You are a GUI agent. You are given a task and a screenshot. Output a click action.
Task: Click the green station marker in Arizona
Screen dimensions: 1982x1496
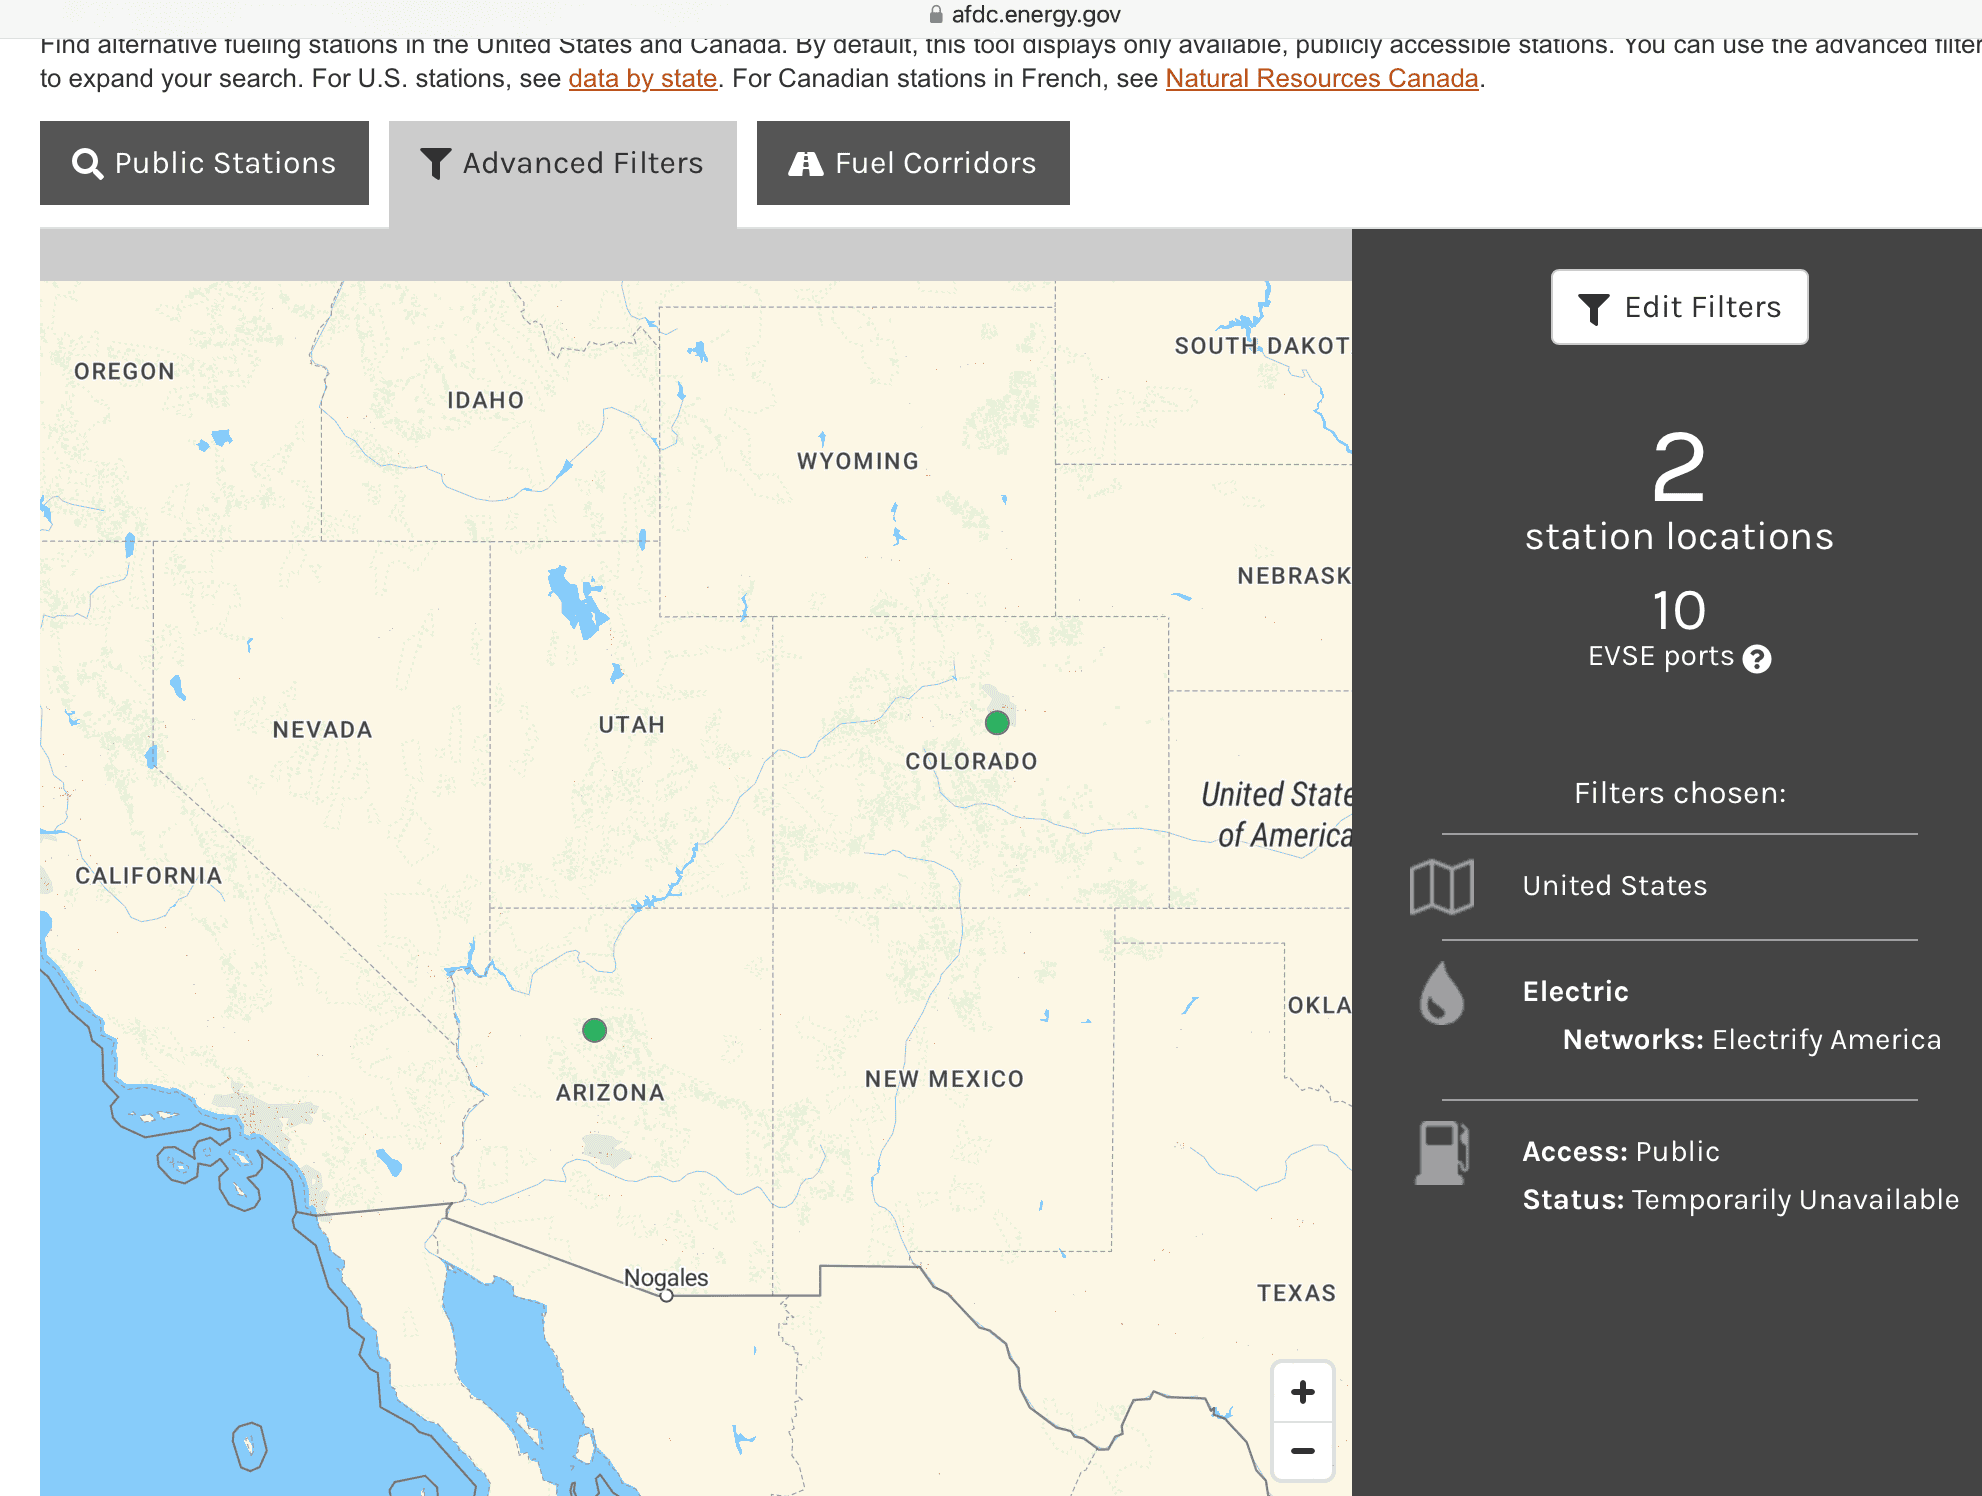point(594,1030)
